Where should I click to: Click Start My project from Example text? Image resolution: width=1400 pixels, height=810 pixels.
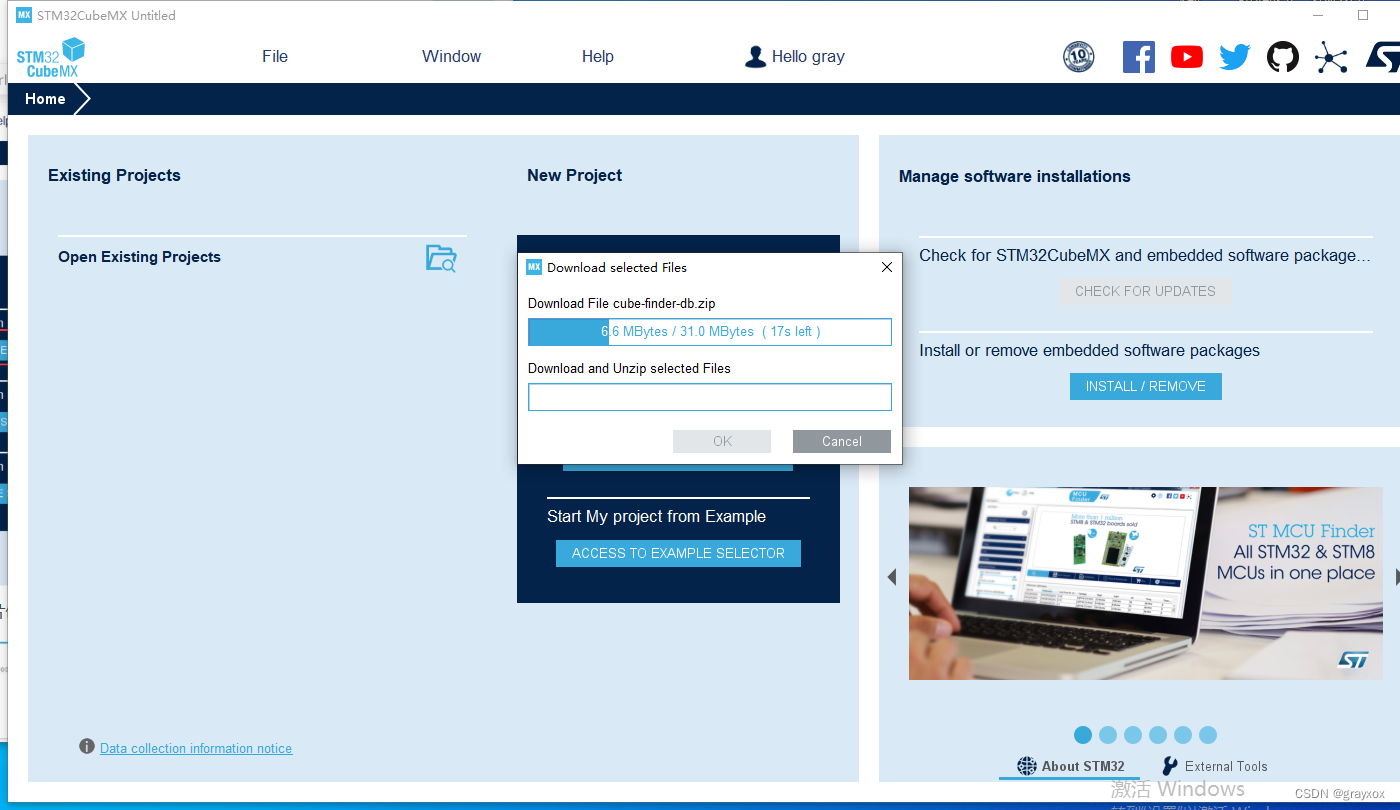656,516
